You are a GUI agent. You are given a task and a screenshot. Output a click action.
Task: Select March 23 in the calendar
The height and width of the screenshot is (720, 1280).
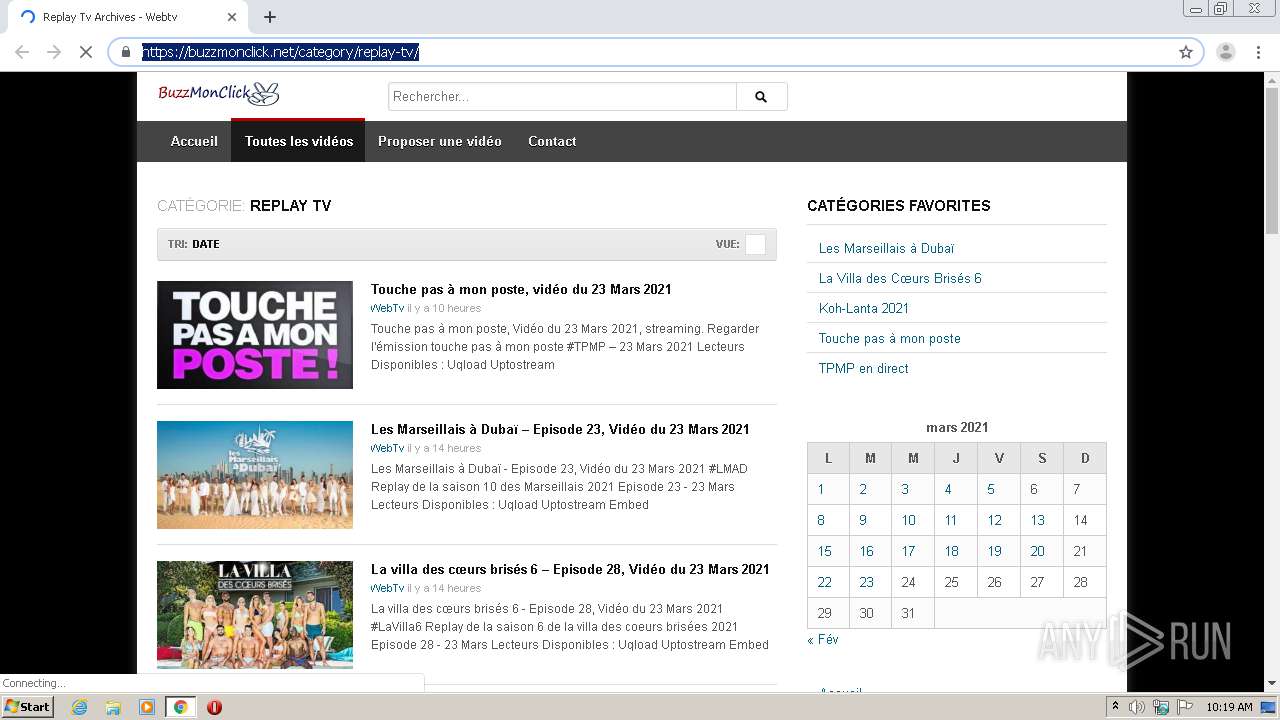point(866,582)
